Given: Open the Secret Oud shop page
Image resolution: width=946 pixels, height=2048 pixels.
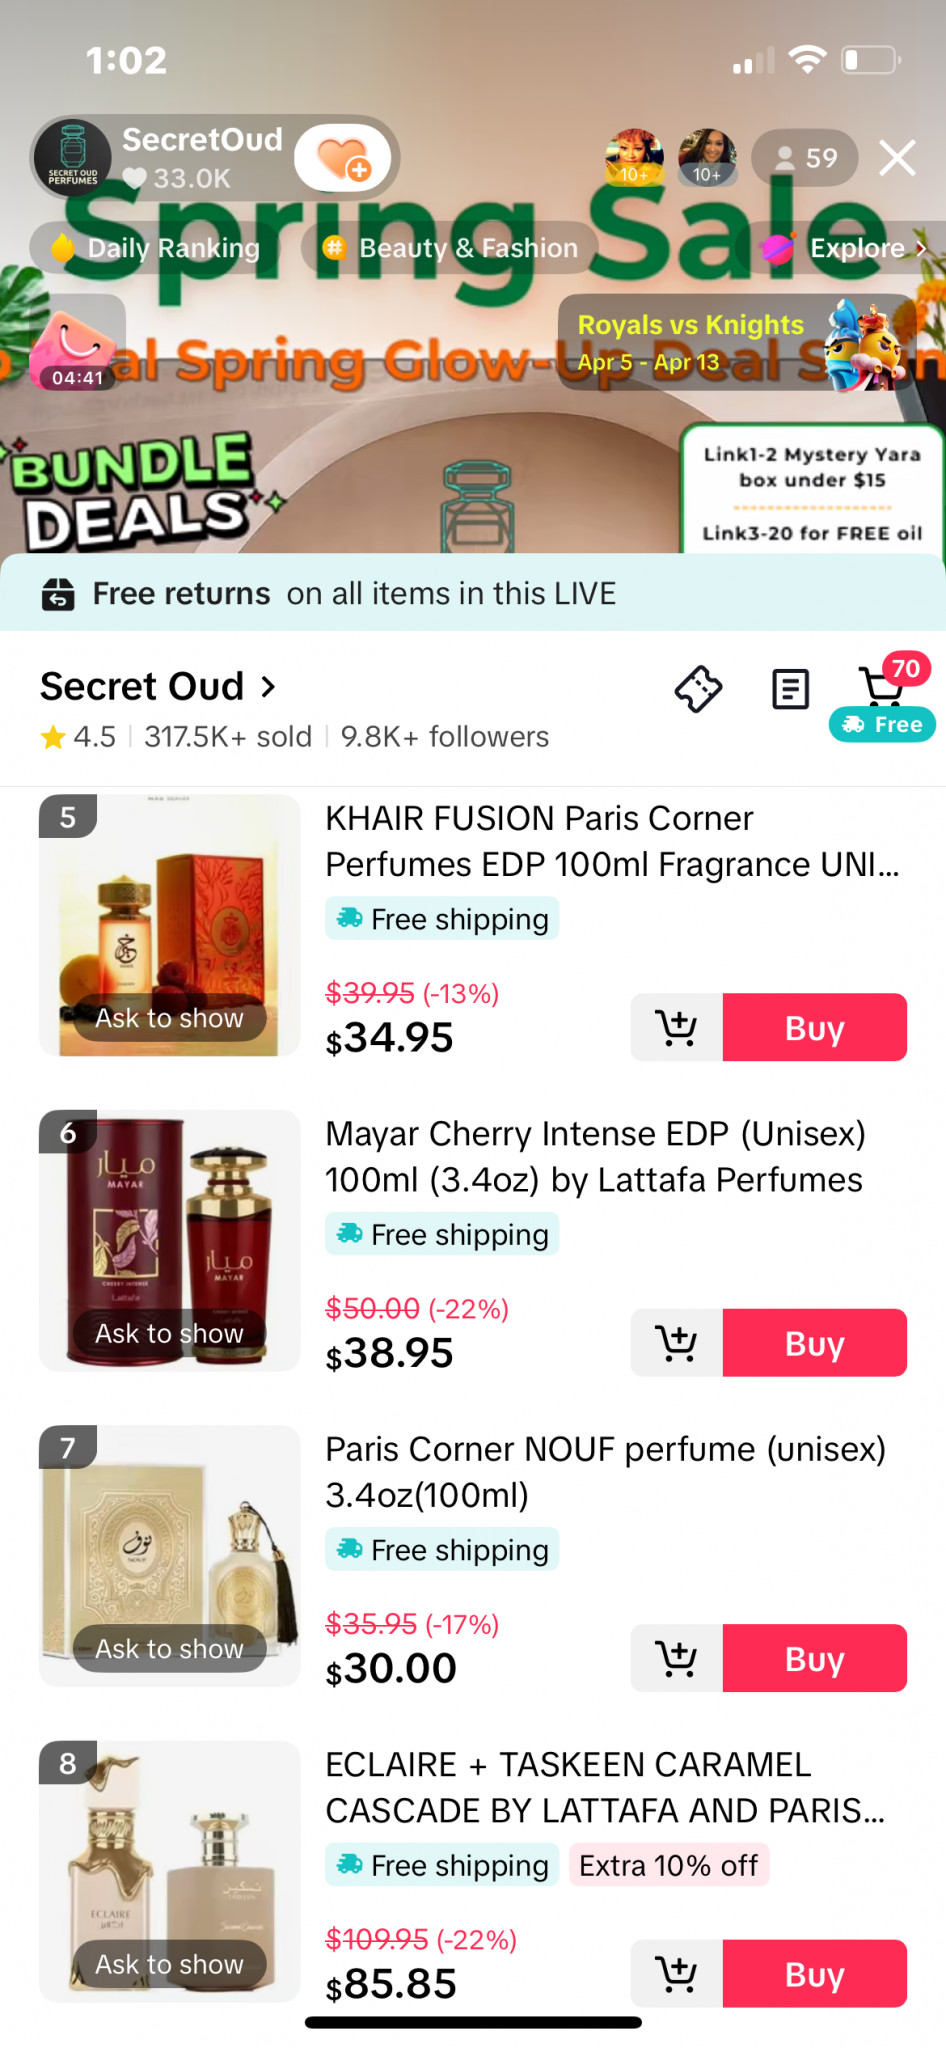Looking at the screenshot, I should tap(157, 687).
